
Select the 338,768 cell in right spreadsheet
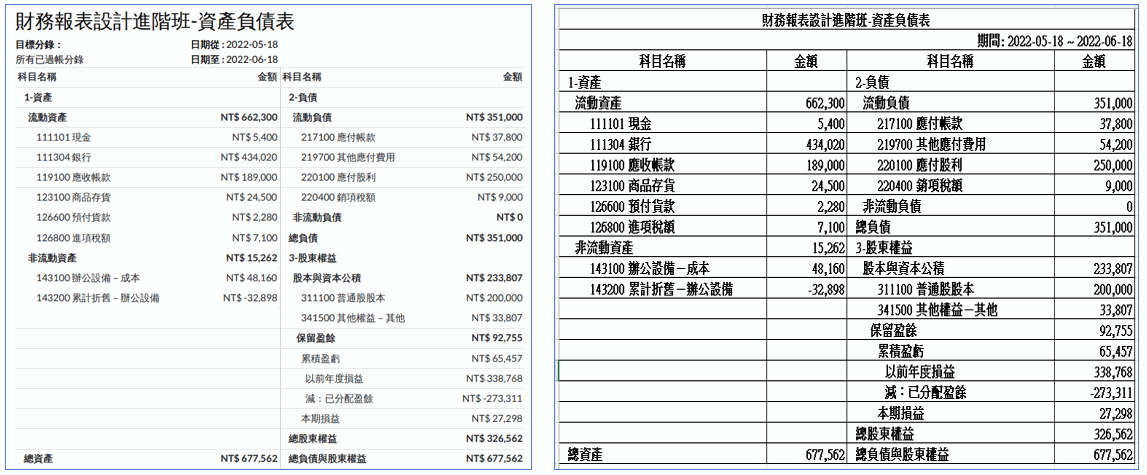tap(1094, 373)
